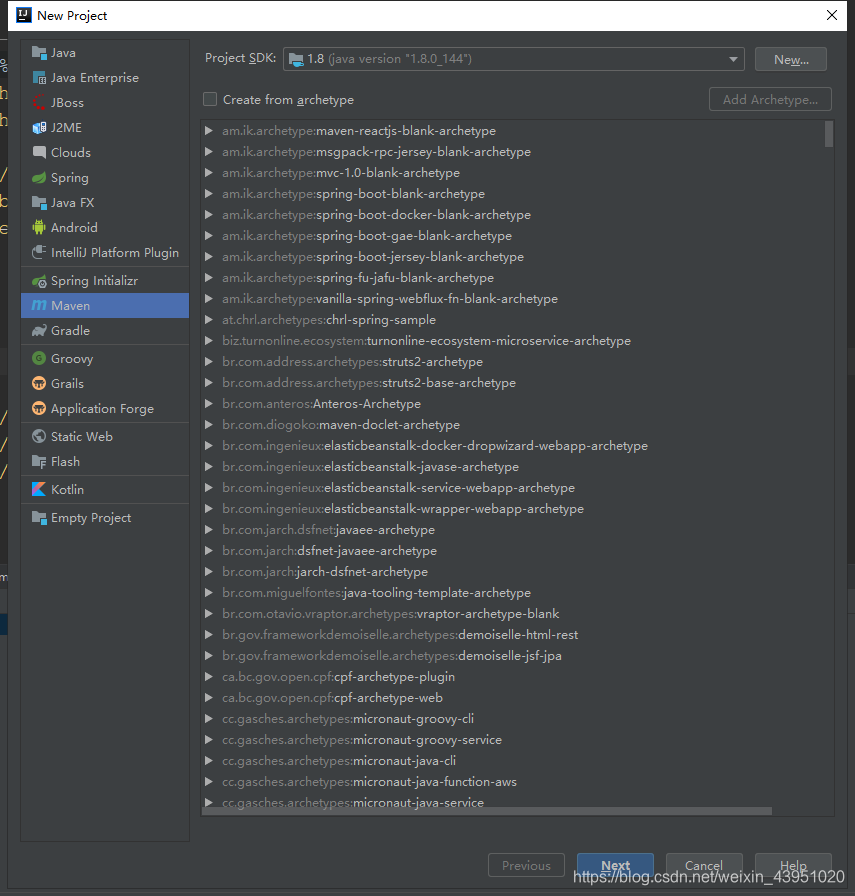This screenshot has width=855, height=896.
Task: Click the Spring Initializr icon
Action: pyautogui.click(x=39, y=281)
